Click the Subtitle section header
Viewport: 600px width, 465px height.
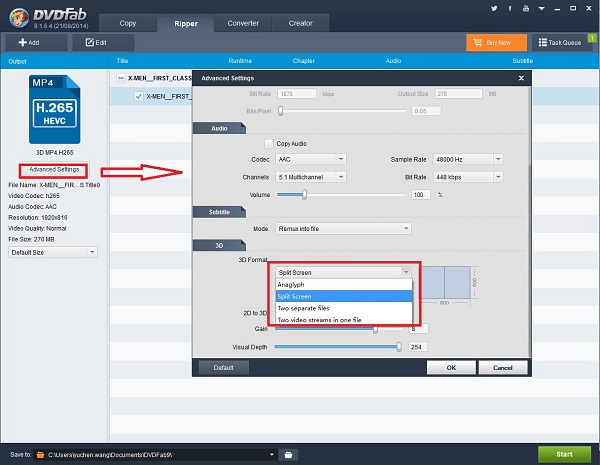(219, 212)
